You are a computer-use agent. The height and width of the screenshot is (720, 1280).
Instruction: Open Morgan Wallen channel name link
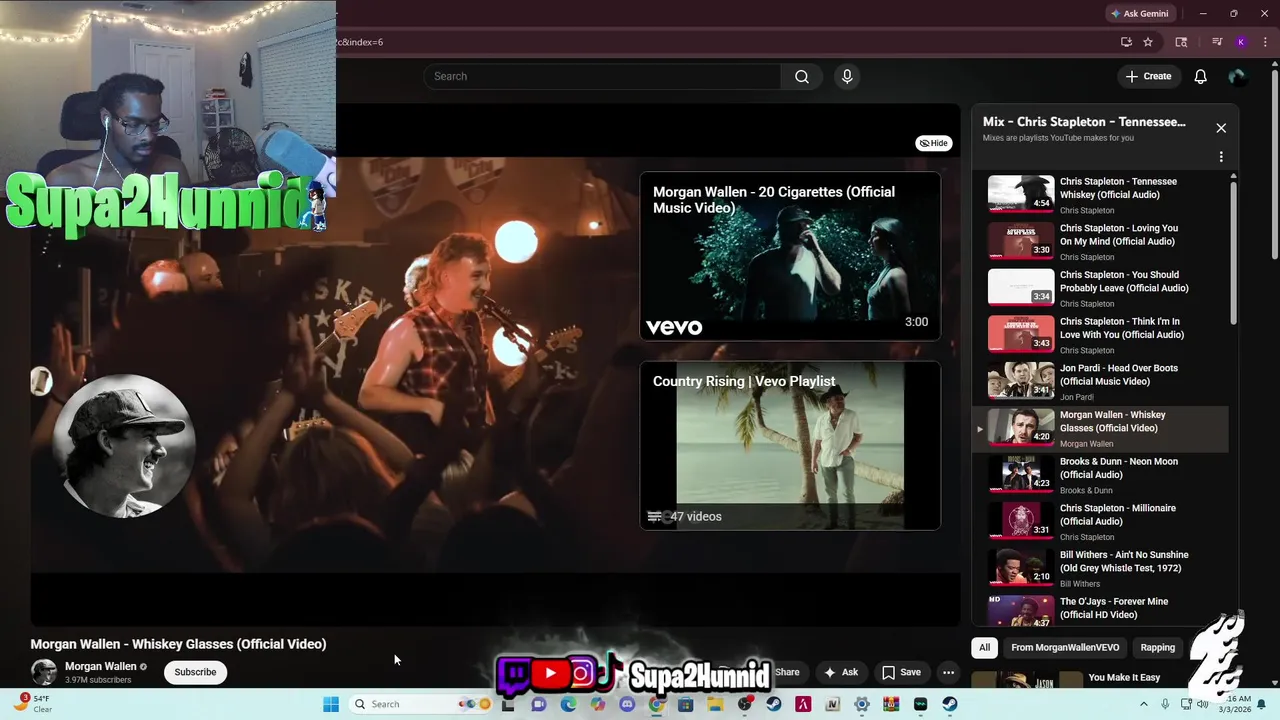100,666
